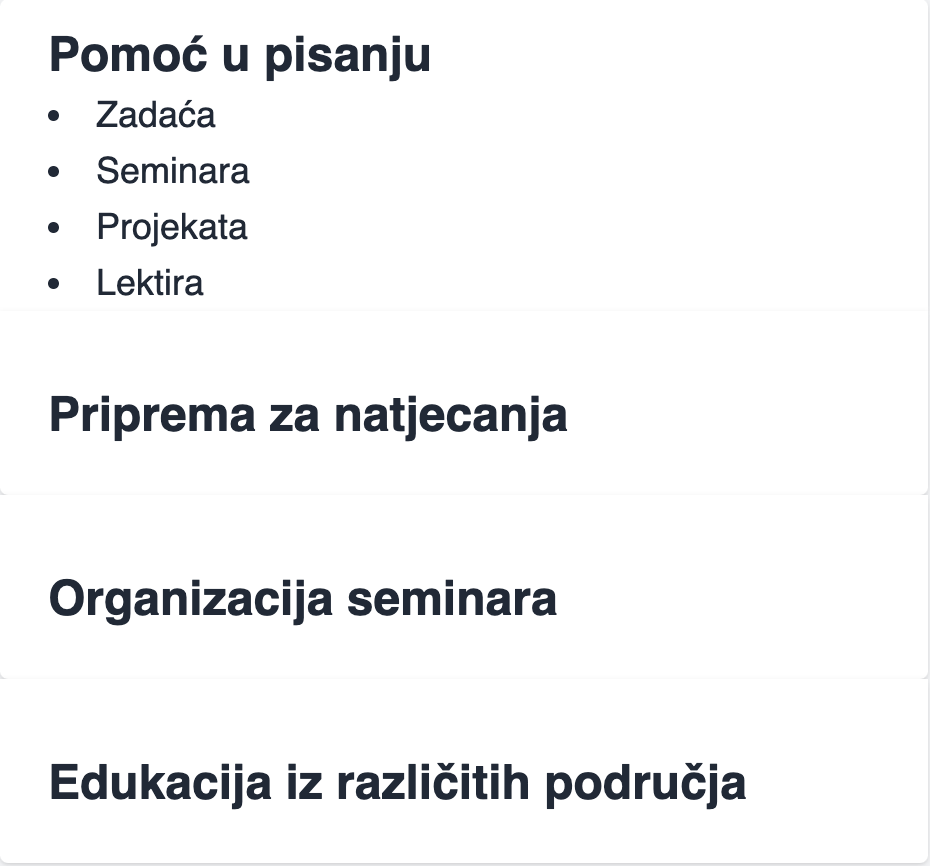930x866 pixels.
Task: Click the word "pisanju" in first heading
Action: coord(347,57)
